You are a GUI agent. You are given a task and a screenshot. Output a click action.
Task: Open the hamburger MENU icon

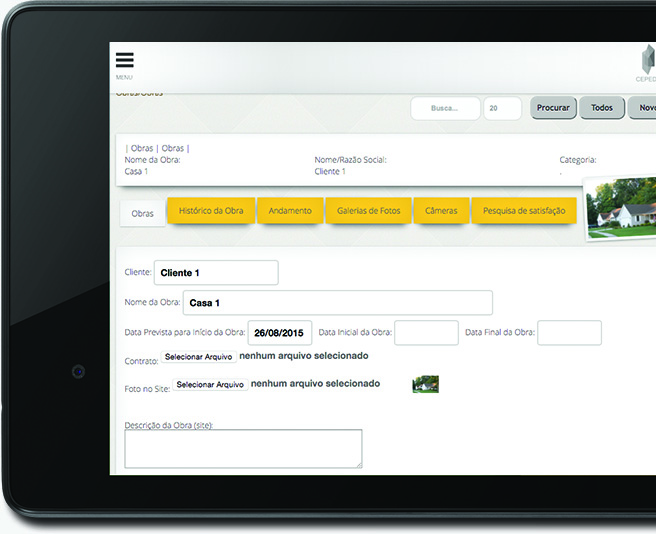point(124,61)
